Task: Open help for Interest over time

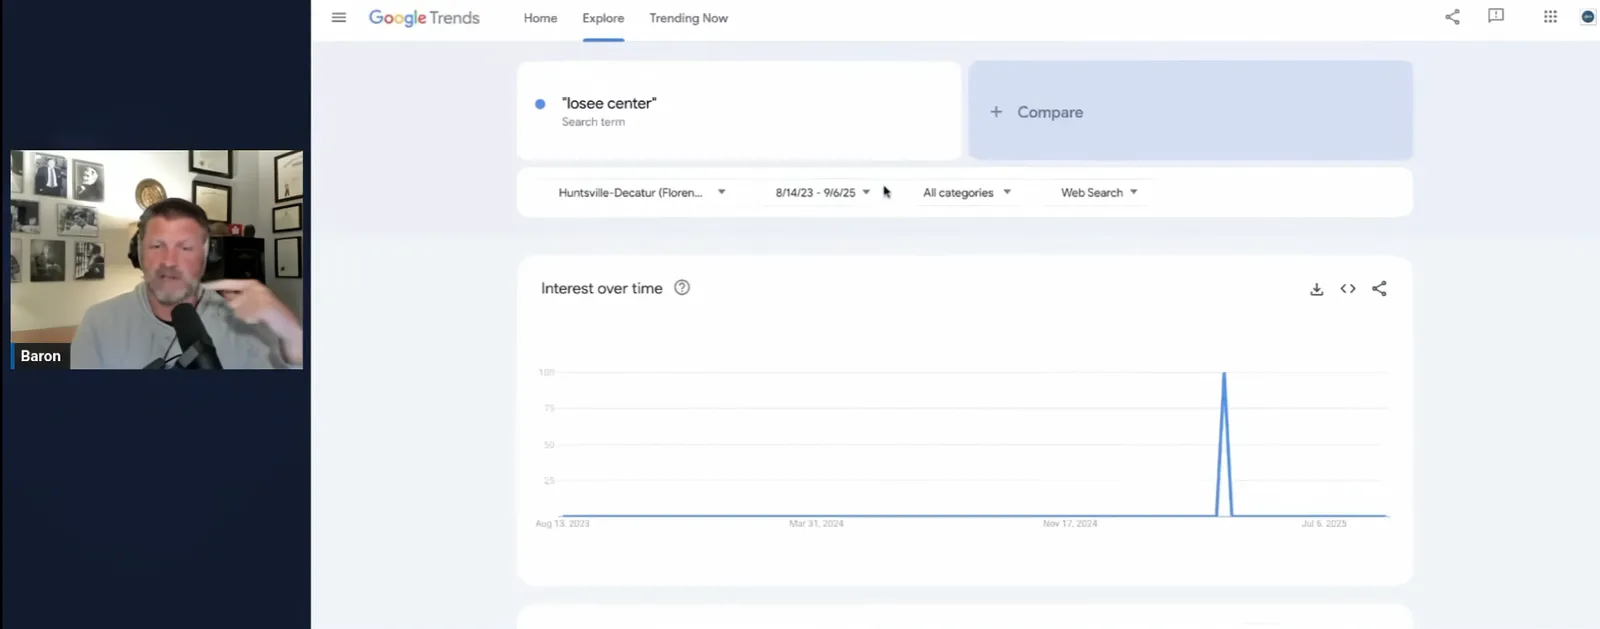Action: 682,288
